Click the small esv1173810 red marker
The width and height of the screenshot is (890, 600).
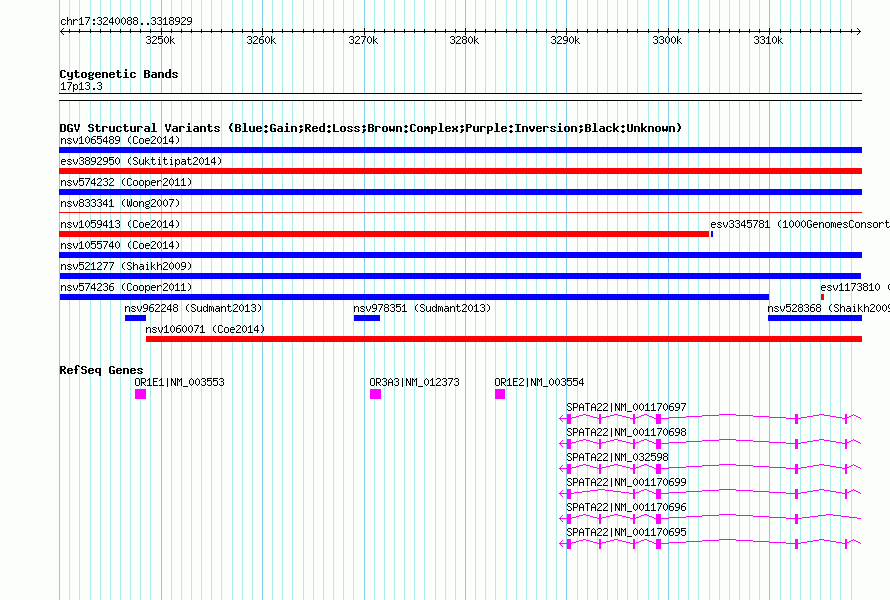tap(822, 297)
